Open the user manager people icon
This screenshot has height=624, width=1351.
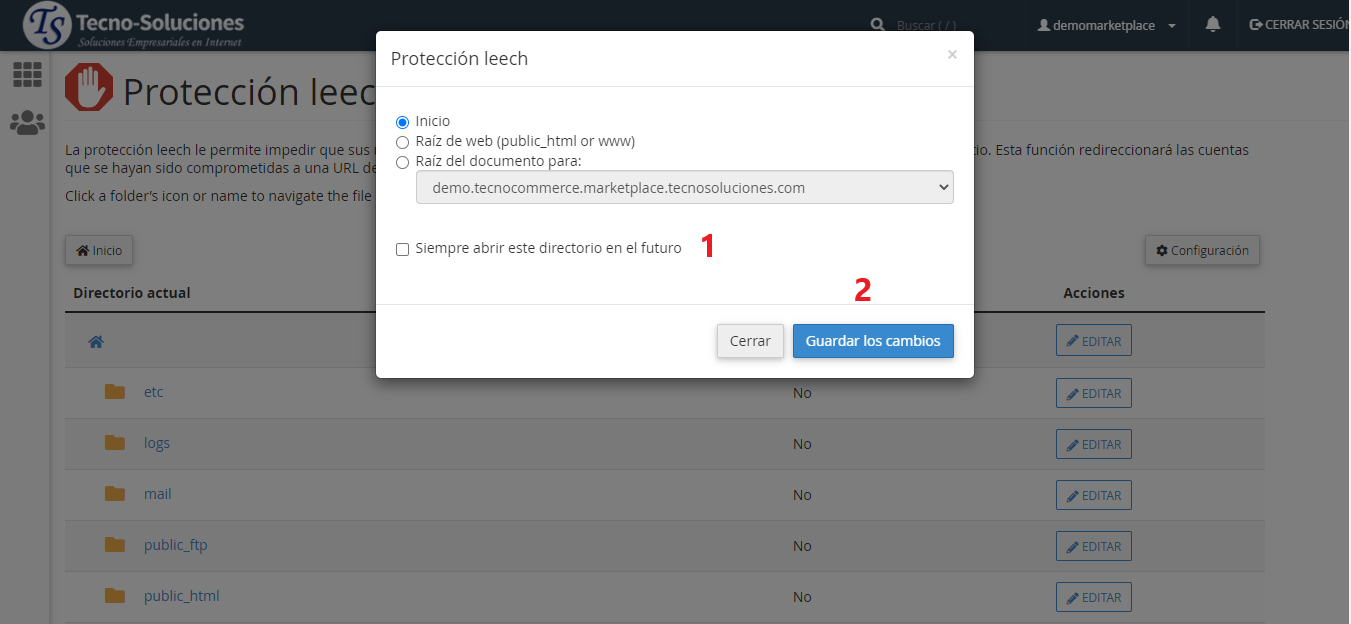tap(27, 123)
